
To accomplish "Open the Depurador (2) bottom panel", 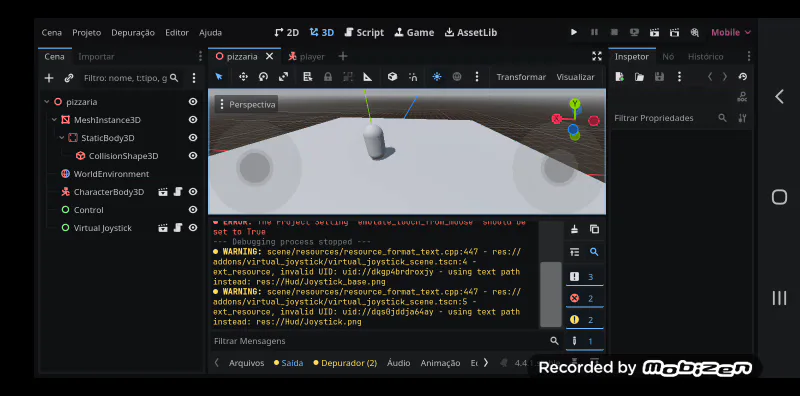I will [345, 363].
